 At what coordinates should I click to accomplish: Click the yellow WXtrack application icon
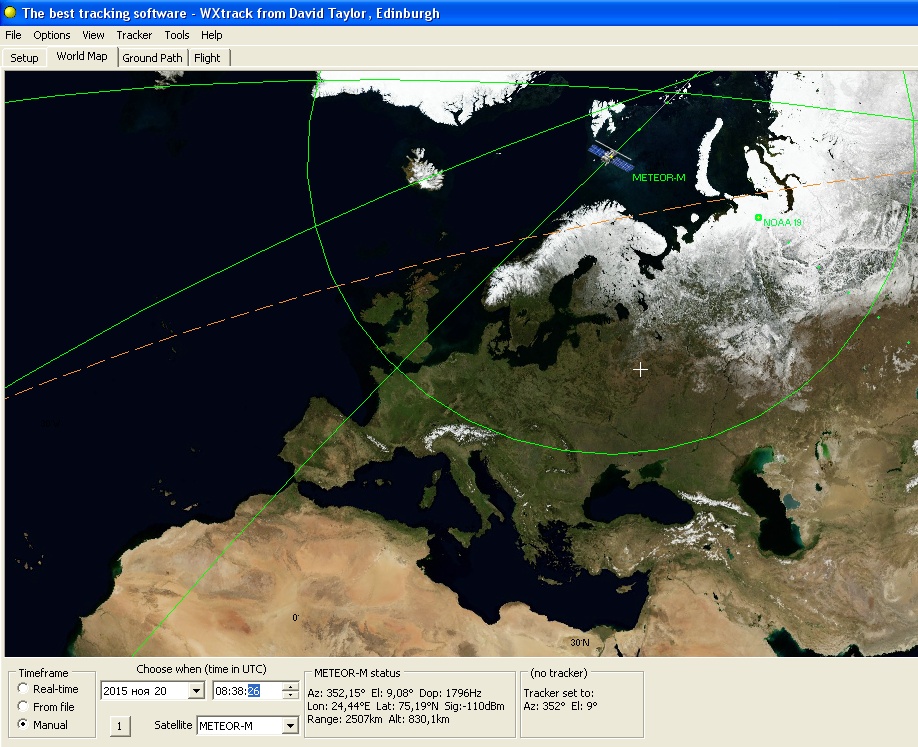coord(10,12)
